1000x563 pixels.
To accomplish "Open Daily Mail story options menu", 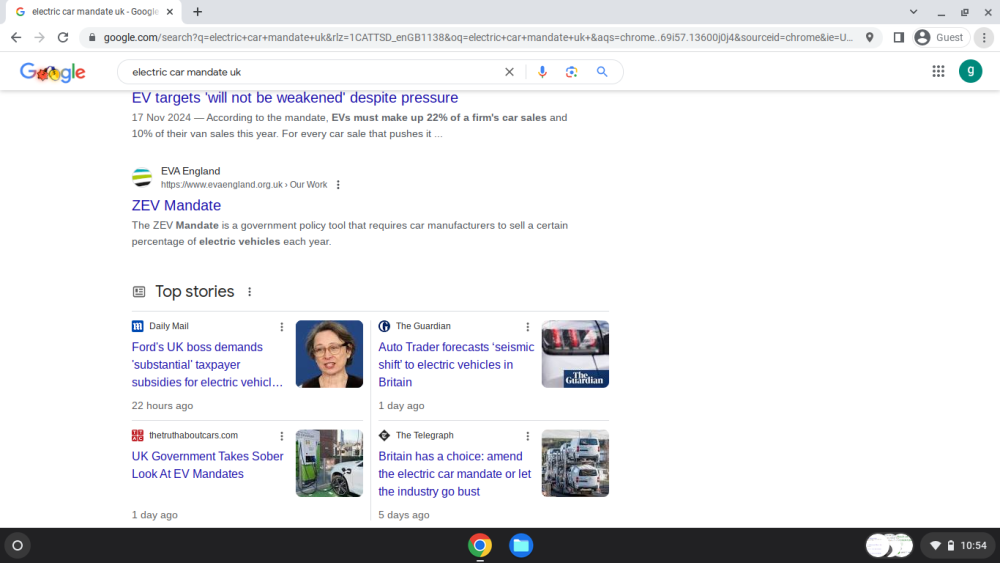I will (x=281, y=327).
